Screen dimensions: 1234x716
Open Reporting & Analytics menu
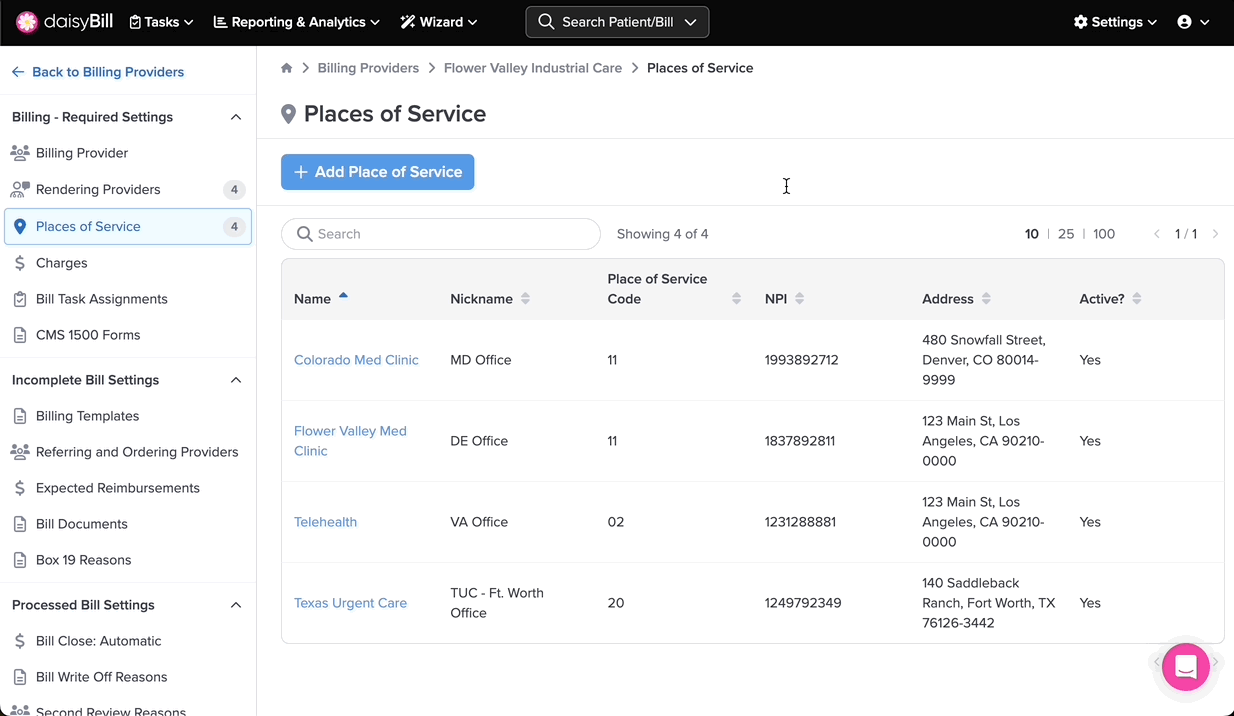click(x=297, y=22)
